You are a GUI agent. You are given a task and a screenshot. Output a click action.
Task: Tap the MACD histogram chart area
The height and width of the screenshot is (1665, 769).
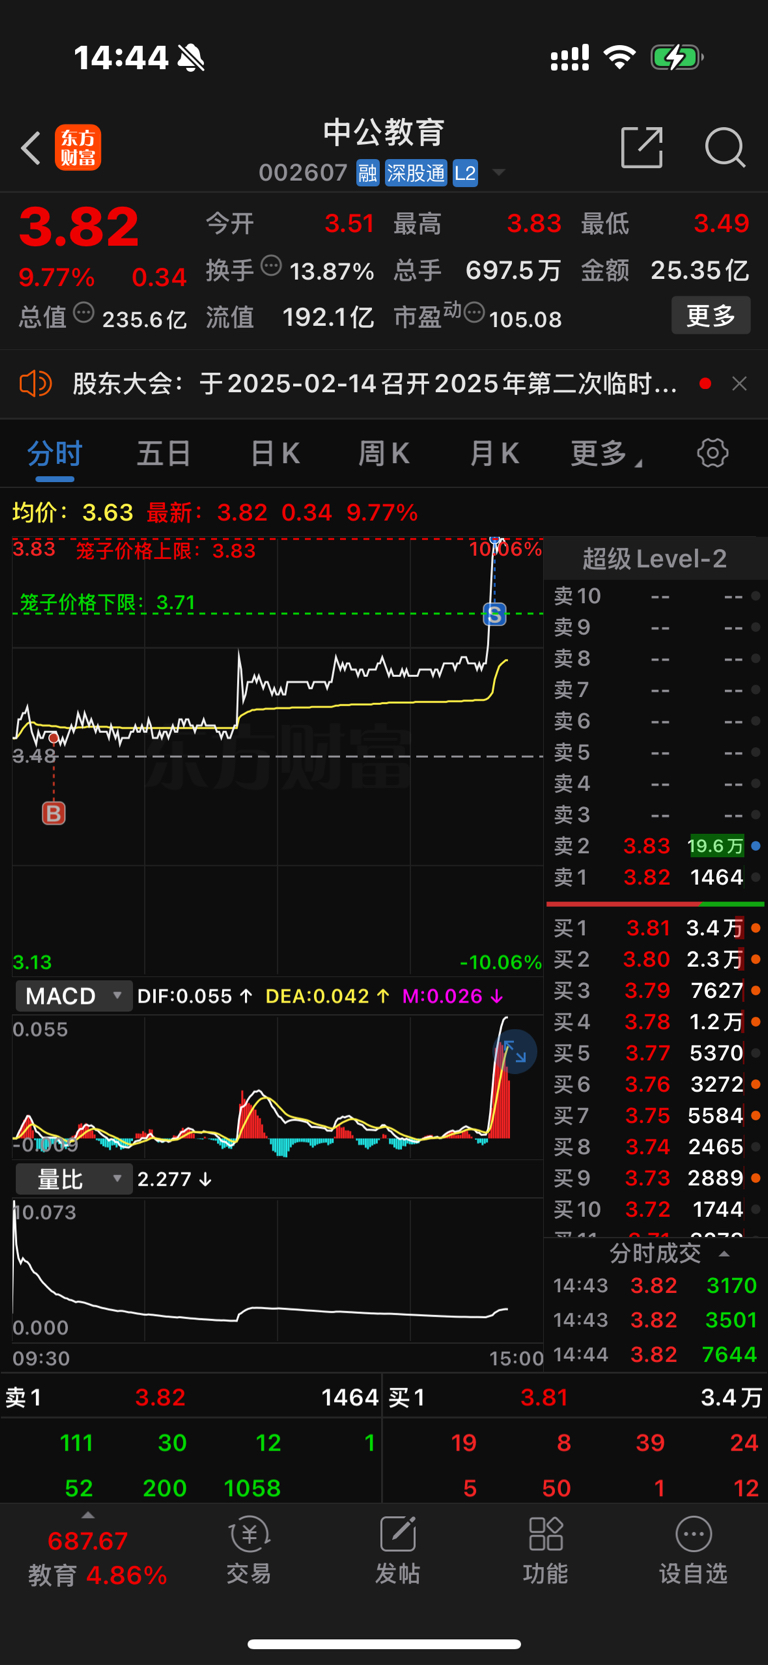click(277, 1087)
